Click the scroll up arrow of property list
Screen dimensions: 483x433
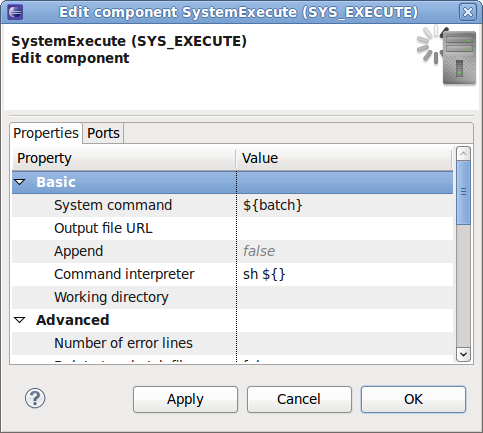tap(463, 154)
